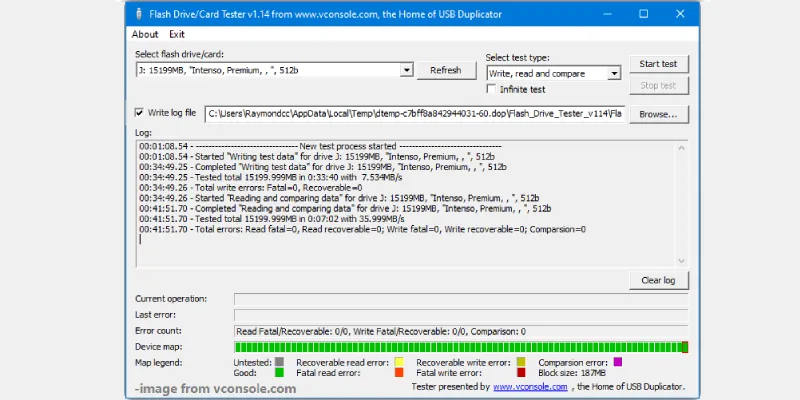
Task: Click the "Block size: 187MB" text
Action: tap(572, 373)
